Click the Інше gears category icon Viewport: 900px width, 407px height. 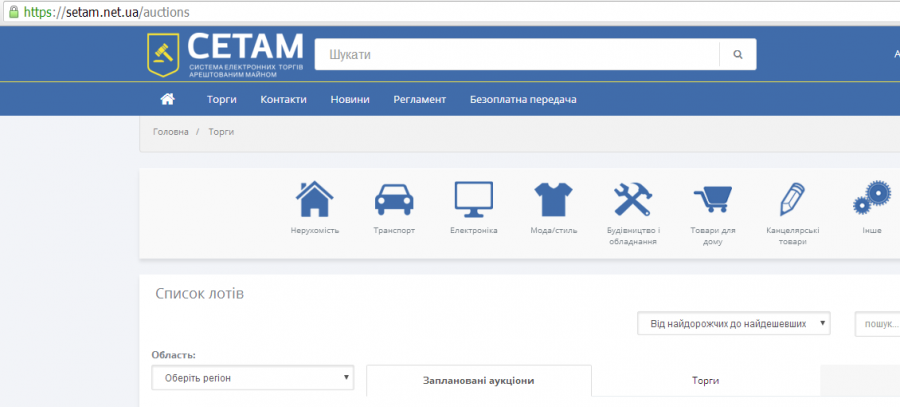point(871,199)
